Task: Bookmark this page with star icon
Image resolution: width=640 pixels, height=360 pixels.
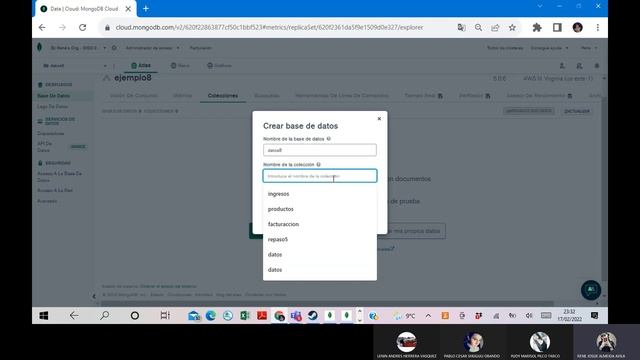Action: pyautogui.click(x=512, y=28)
